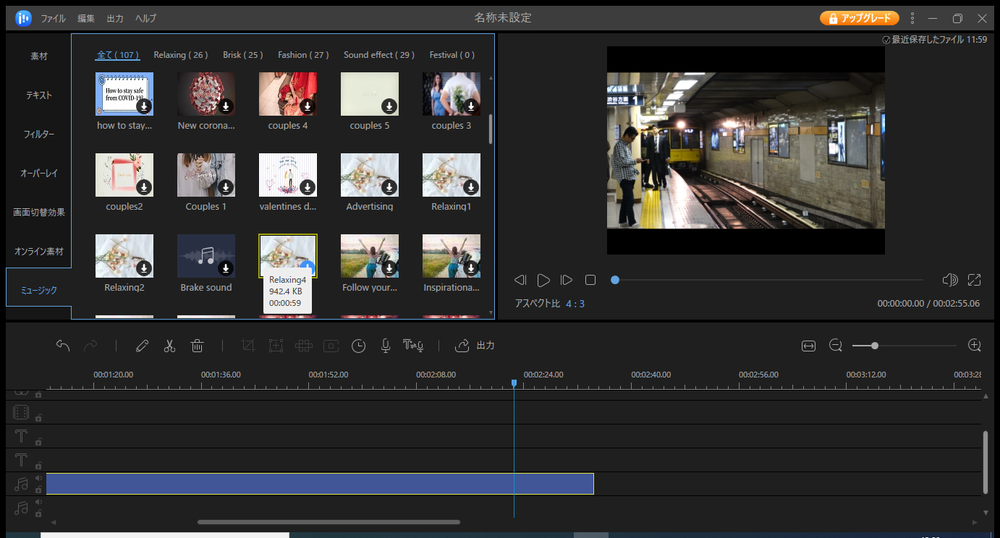Download the 'New corona...' track
1000x538 pixels.
[226, 106]
